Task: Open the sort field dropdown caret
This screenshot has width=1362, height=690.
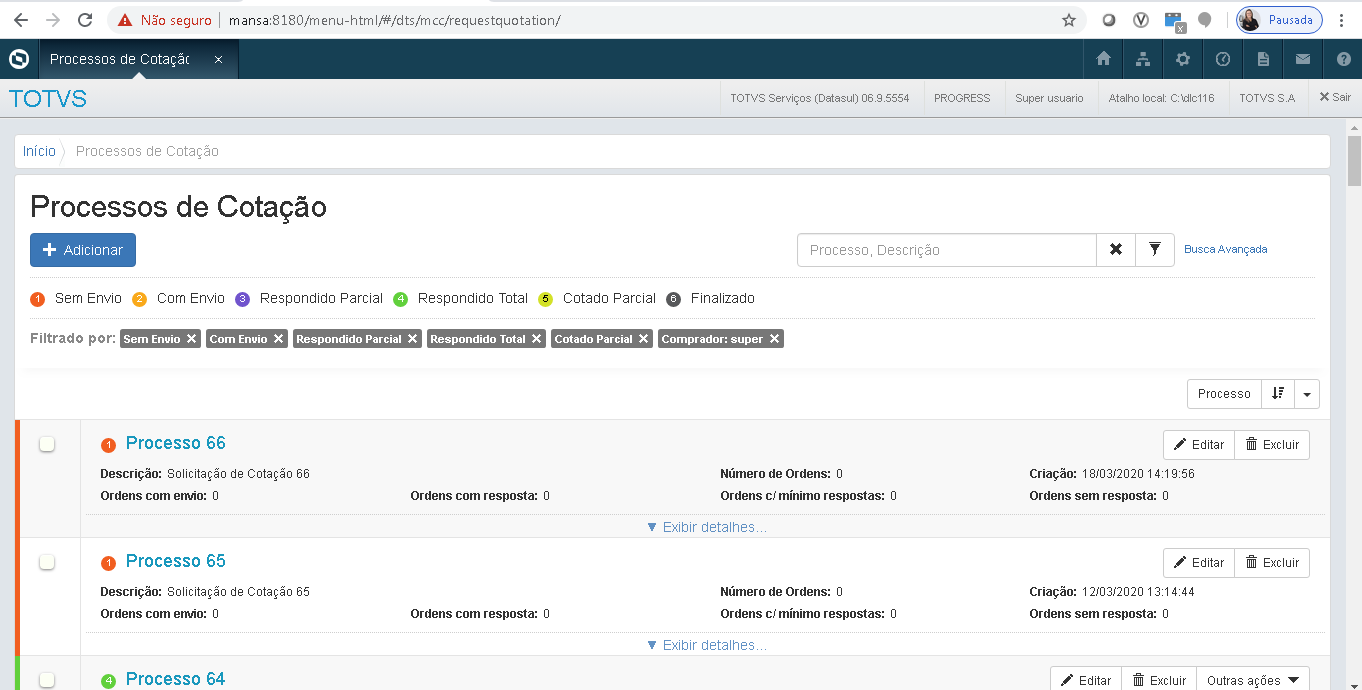Action: 1307,394
